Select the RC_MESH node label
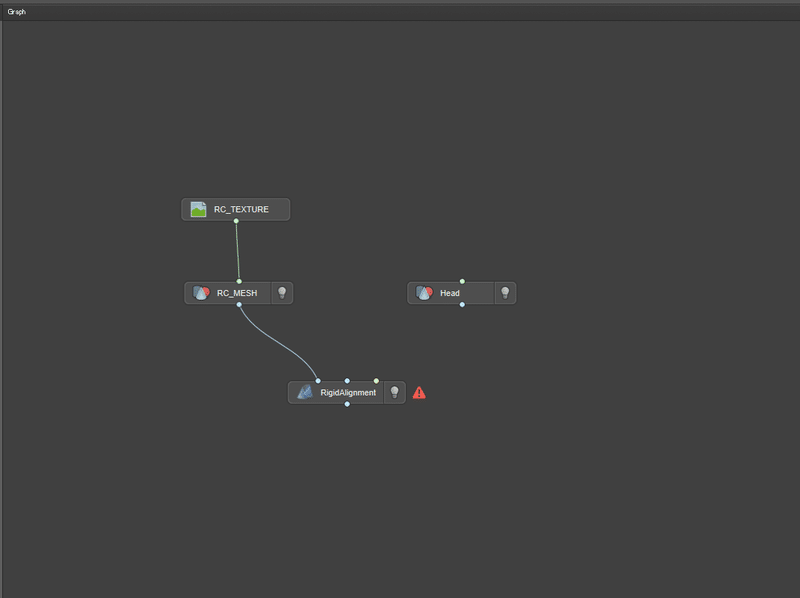 [x=237, y=293]
